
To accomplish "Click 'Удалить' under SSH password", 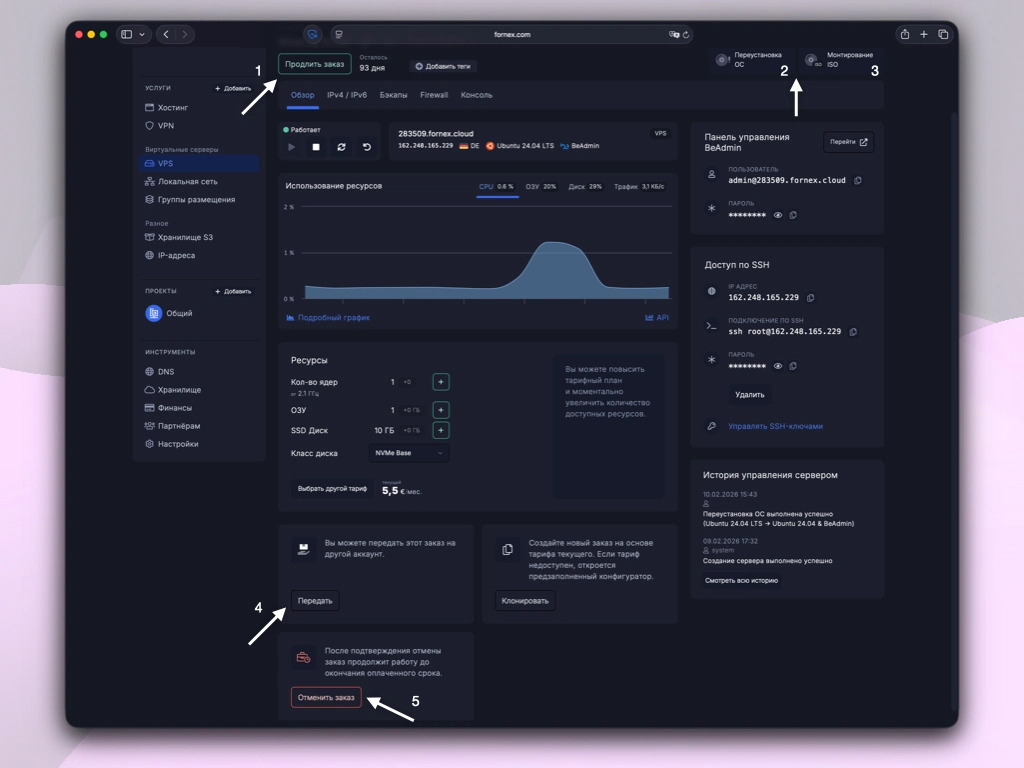I will (750, 395).
